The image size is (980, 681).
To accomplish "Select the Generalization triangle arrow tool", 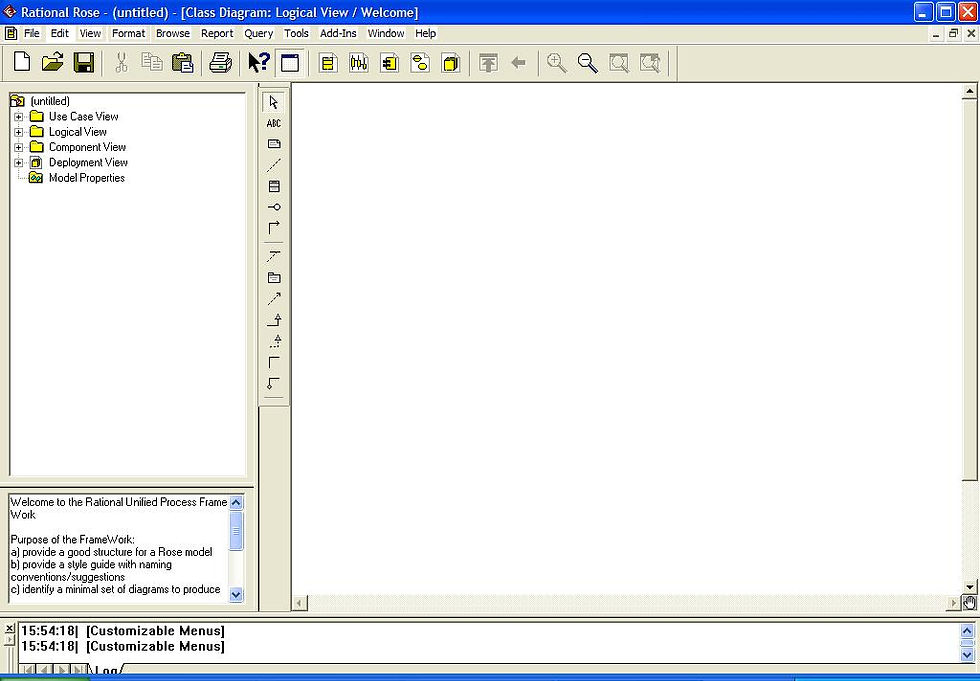I will click(x=274, y=320).
